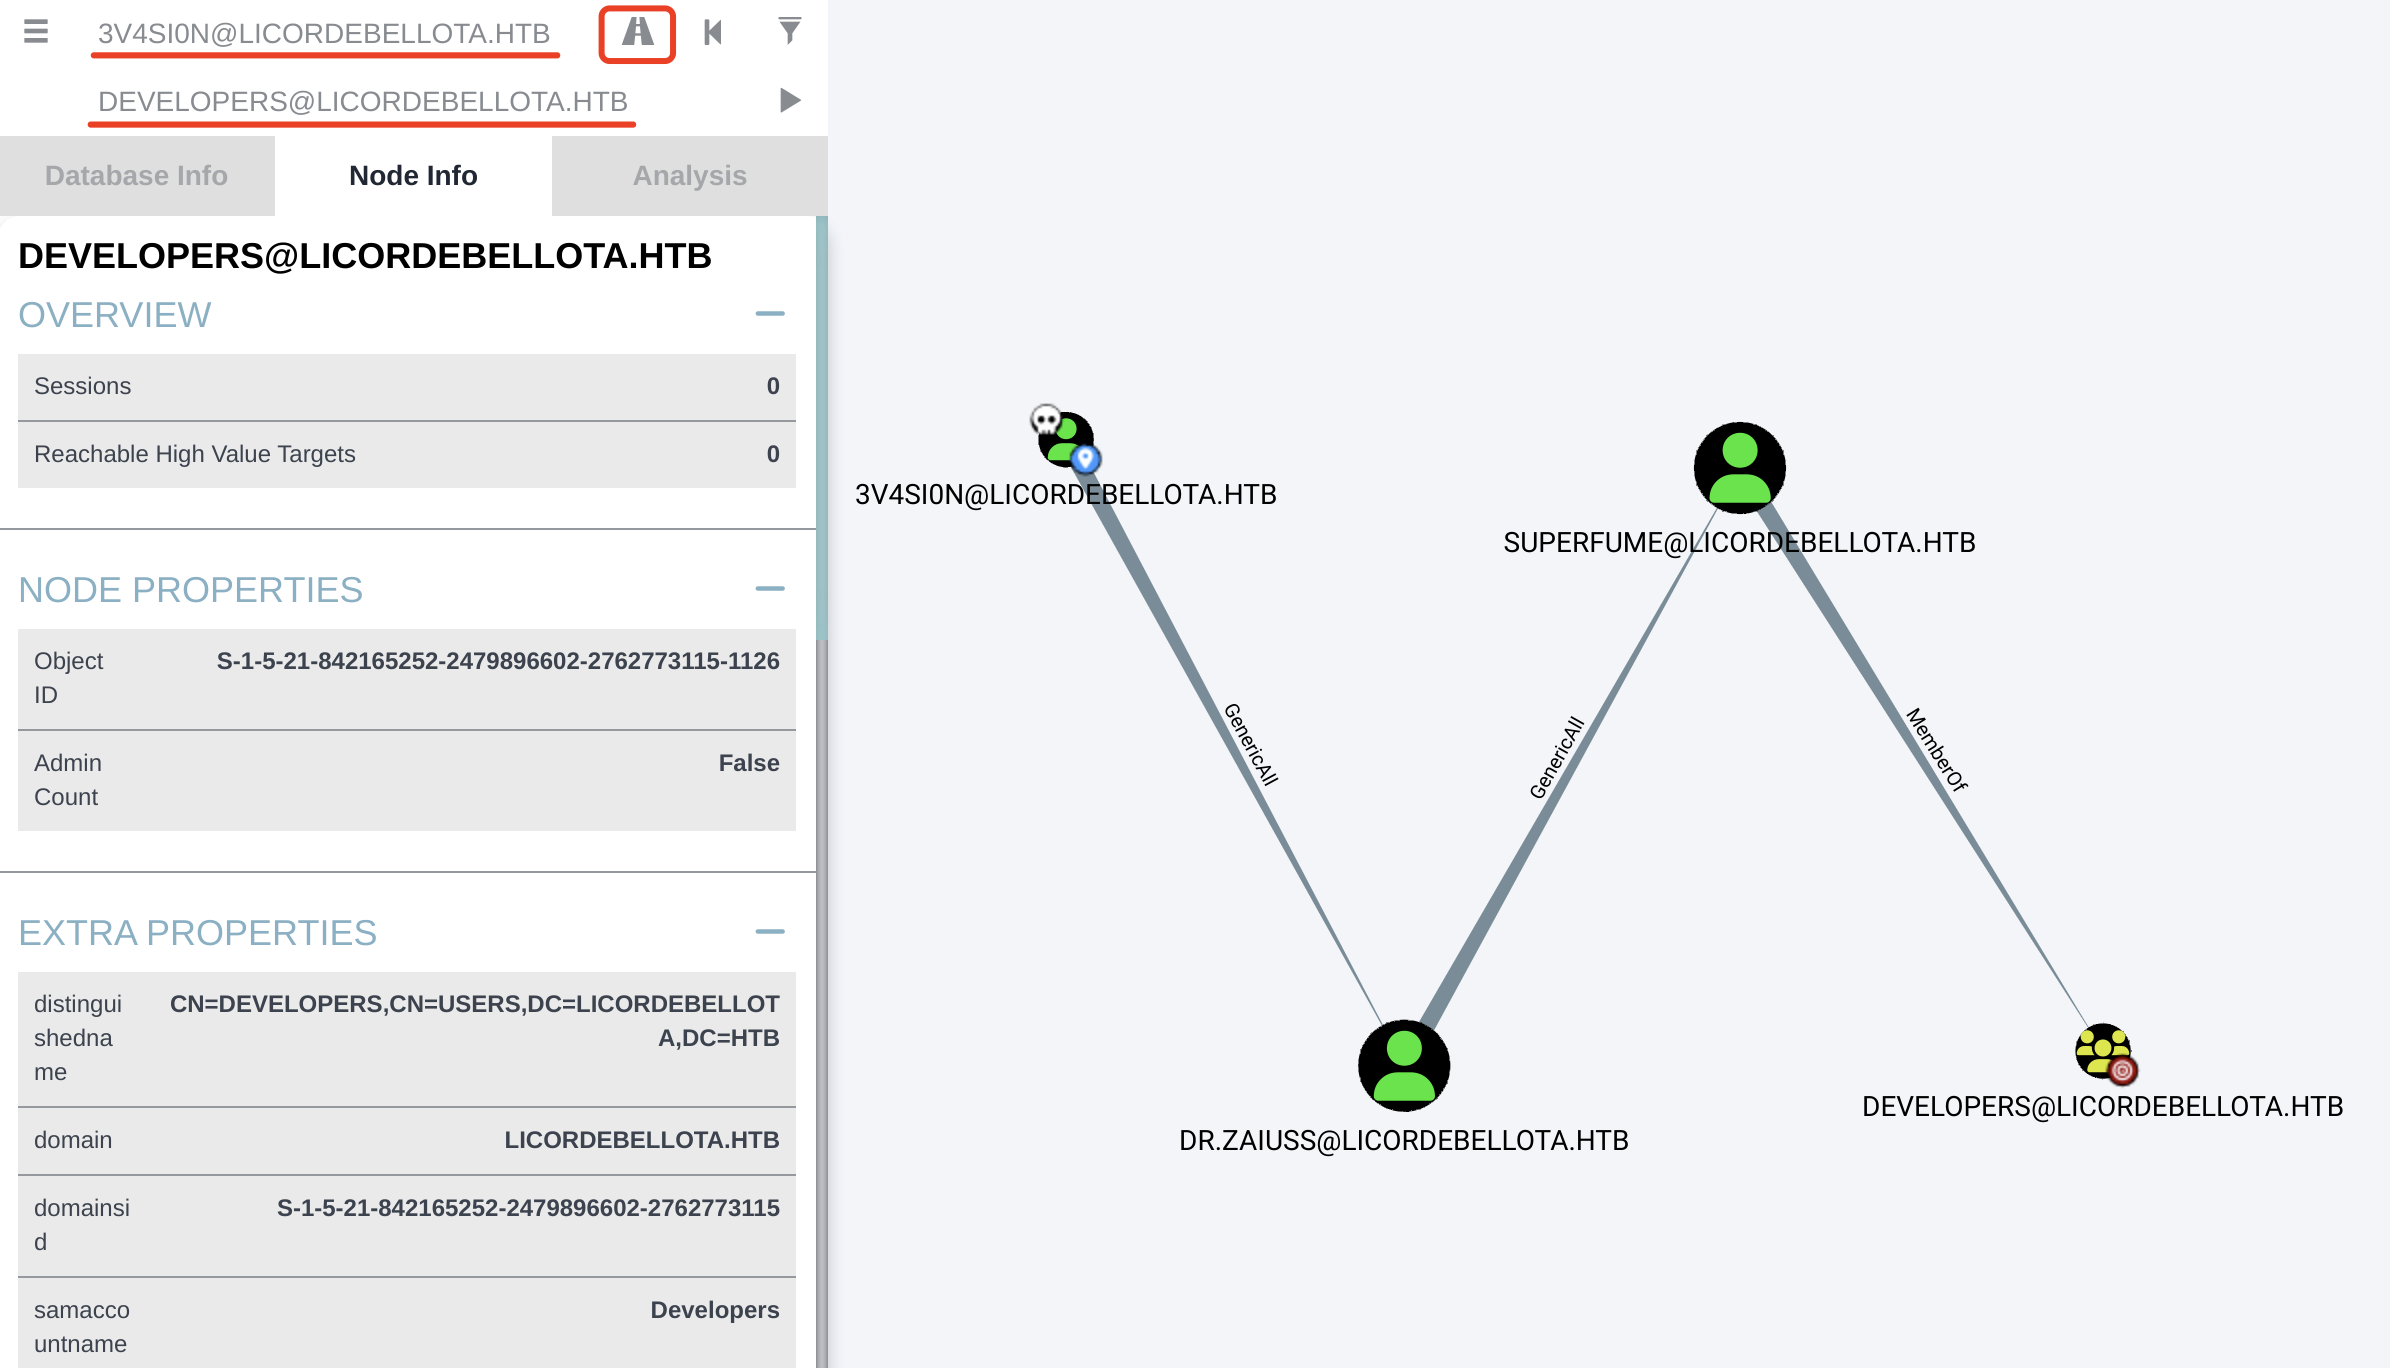
Task: Collapse the OVERVIEW section
Action: click(769, 314)
